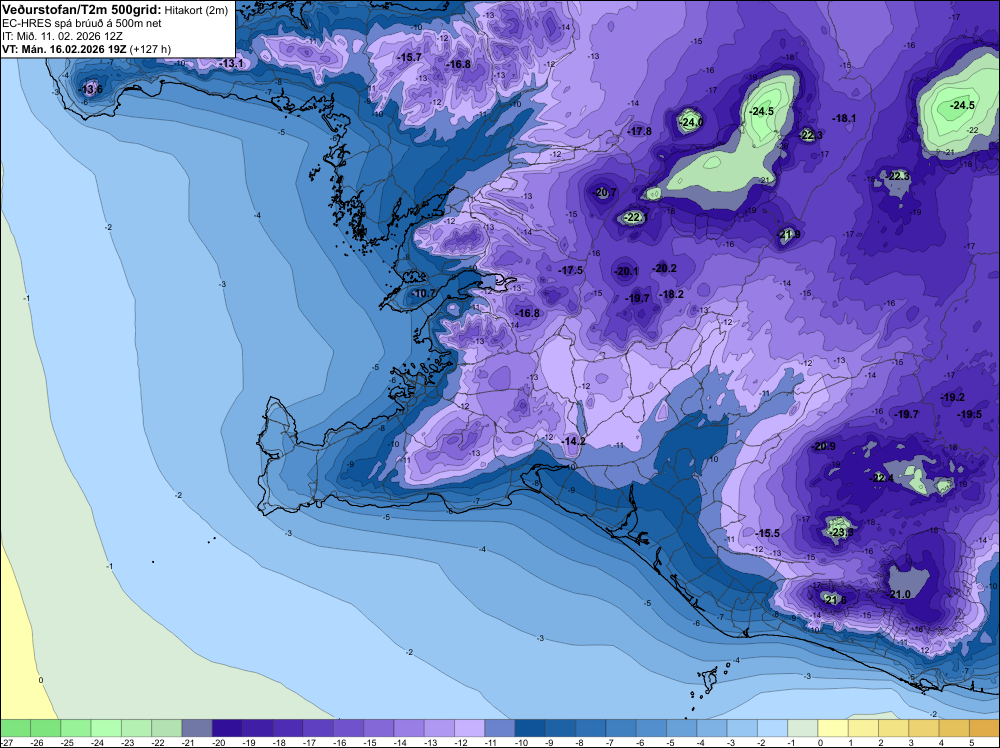Image resolution: width=1000 pixels, height=748 pixels.
Task: Click the initial time 'IT: Mið. 11. 02. 2026 12Z'
Action: 62,36
